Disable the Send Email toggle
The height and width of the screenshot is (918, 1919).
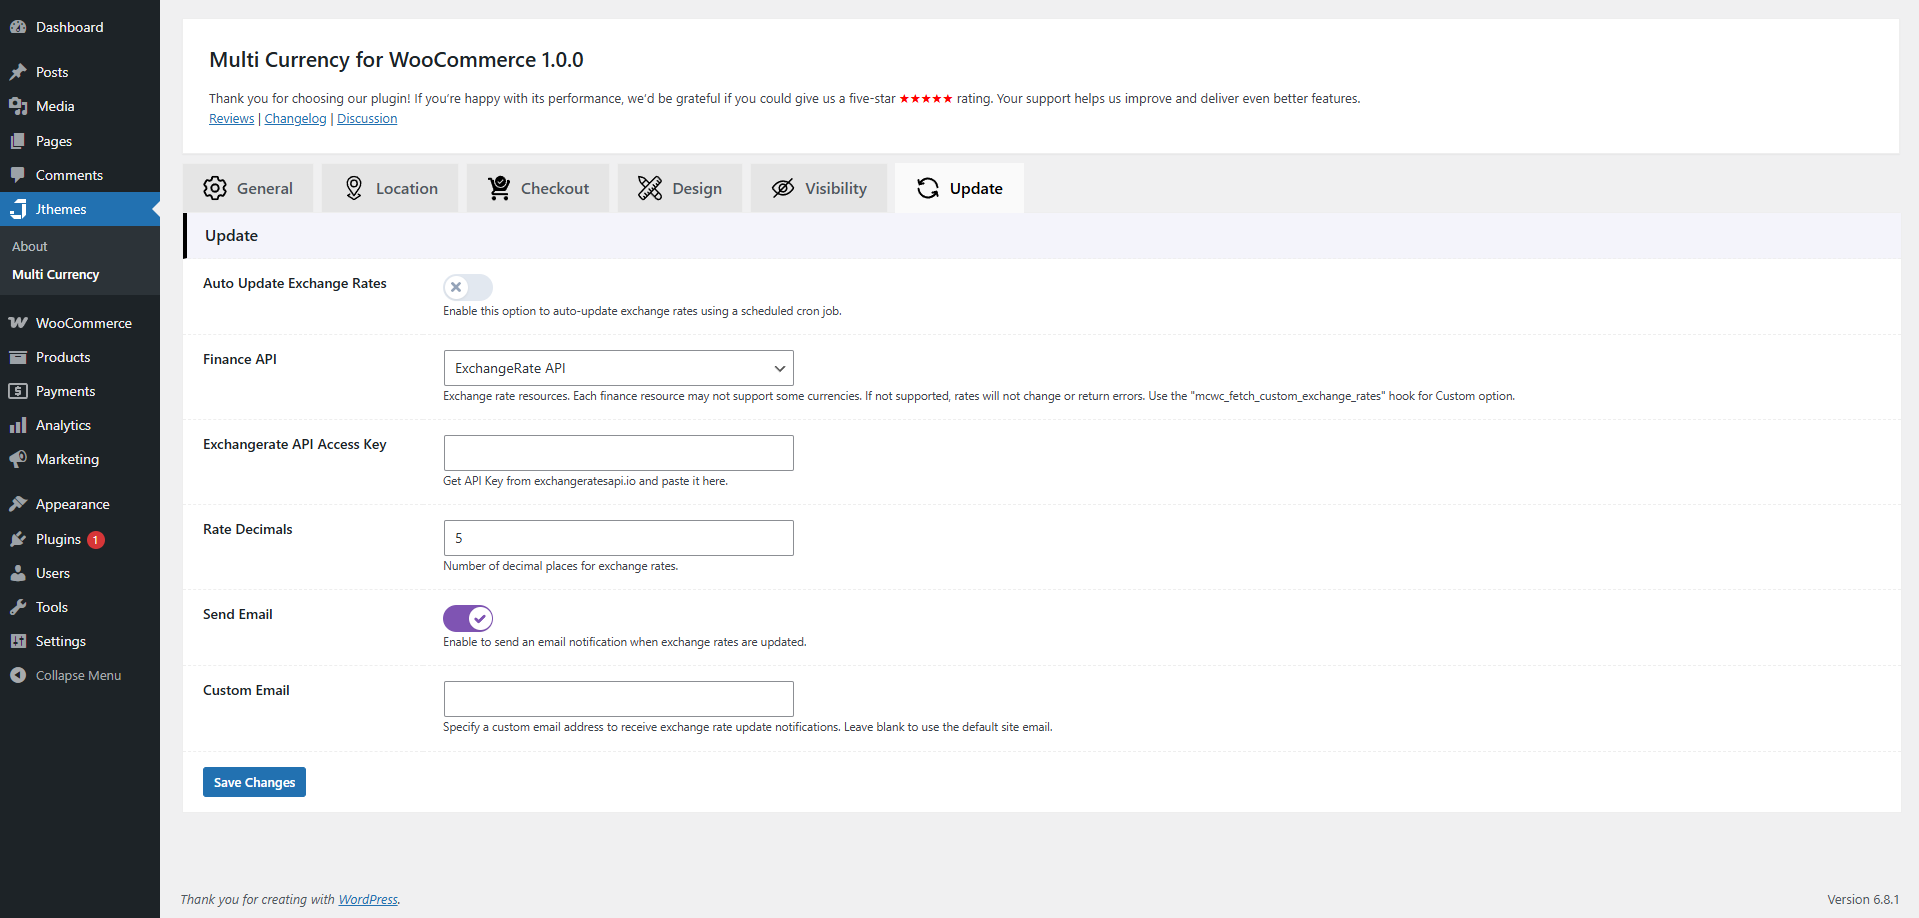click(467, 618)
